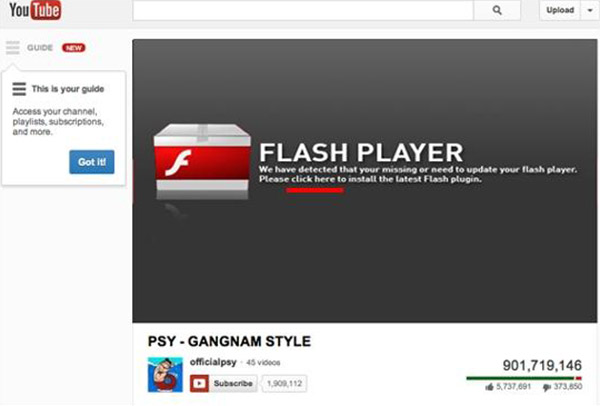The height and width of the screenshot is (406, 600).
Task: Click the 373,850 dislikes number
Action: (x=568, y=387)
